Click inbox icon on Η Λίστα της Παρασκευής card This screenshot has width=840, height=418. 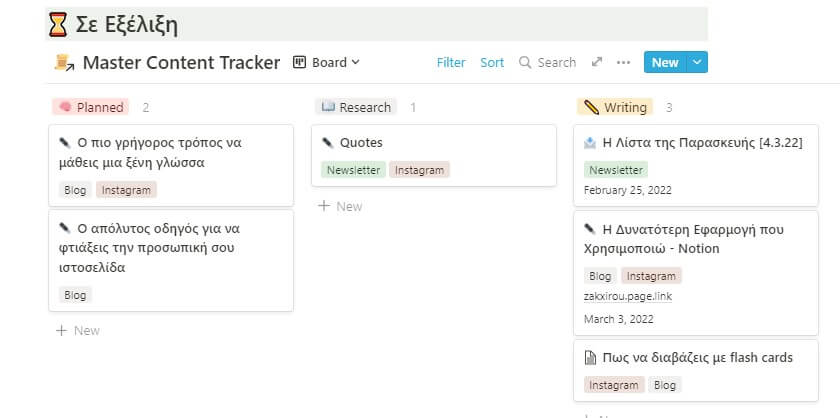pyautogui.click(x=590, y=143)
